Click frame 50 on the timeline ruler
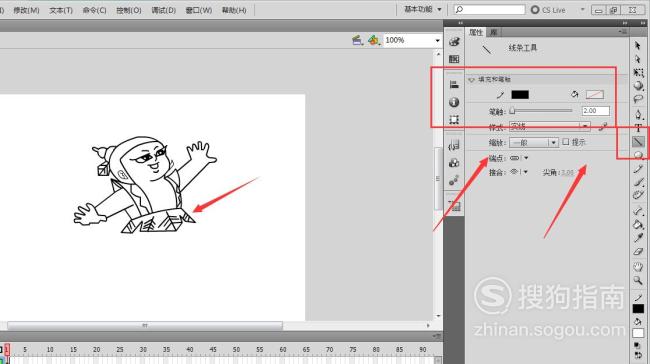The image size is (650, 364). pyautogui.click(x=236, y=349)
